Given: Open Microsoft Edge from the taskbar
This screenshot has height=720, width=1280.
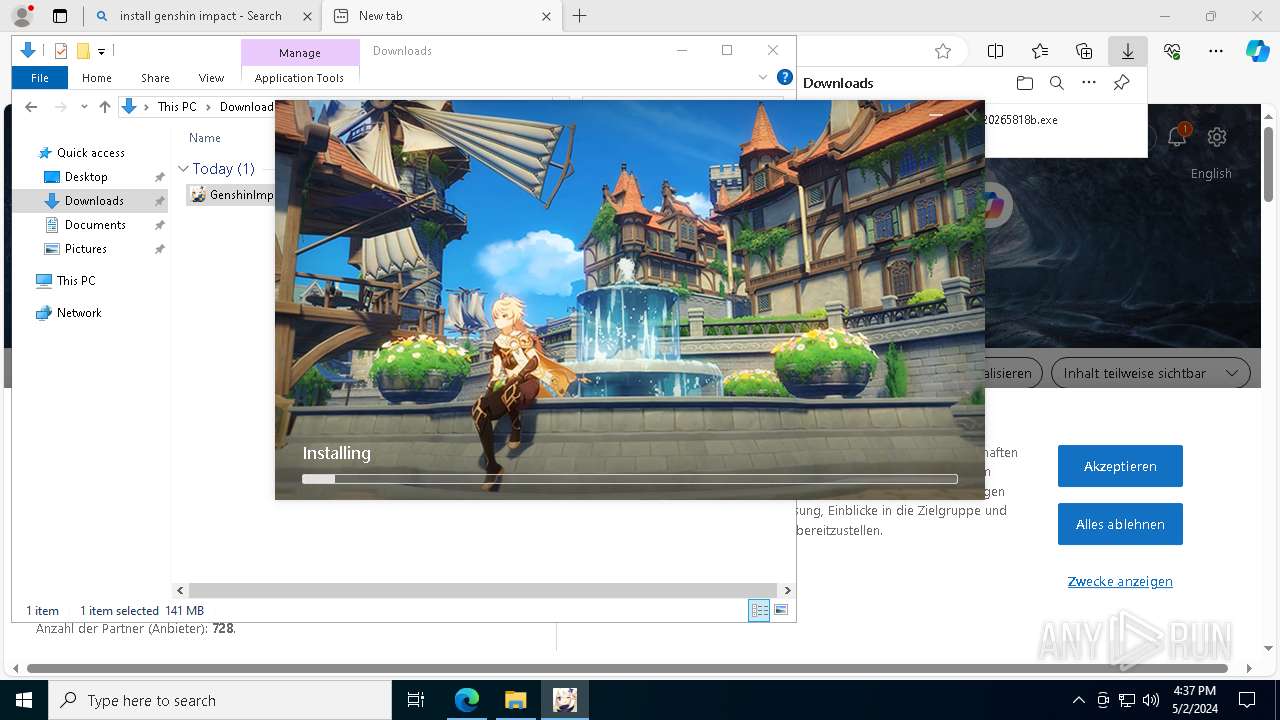Looking at the screenshot, I should (x=467, y=700).
